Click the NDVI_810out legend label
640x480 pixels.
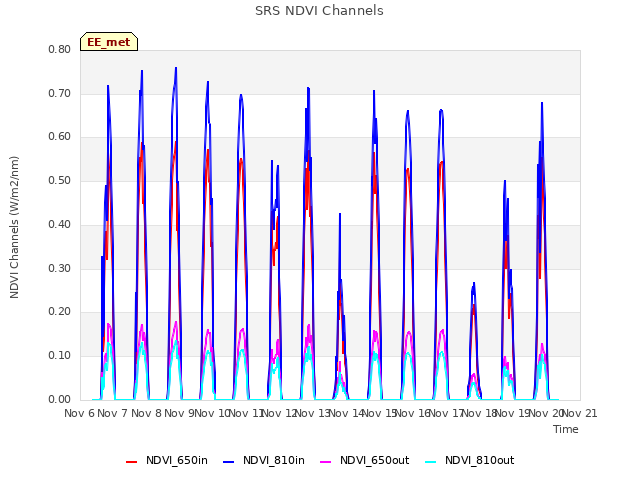click(480, 460)
